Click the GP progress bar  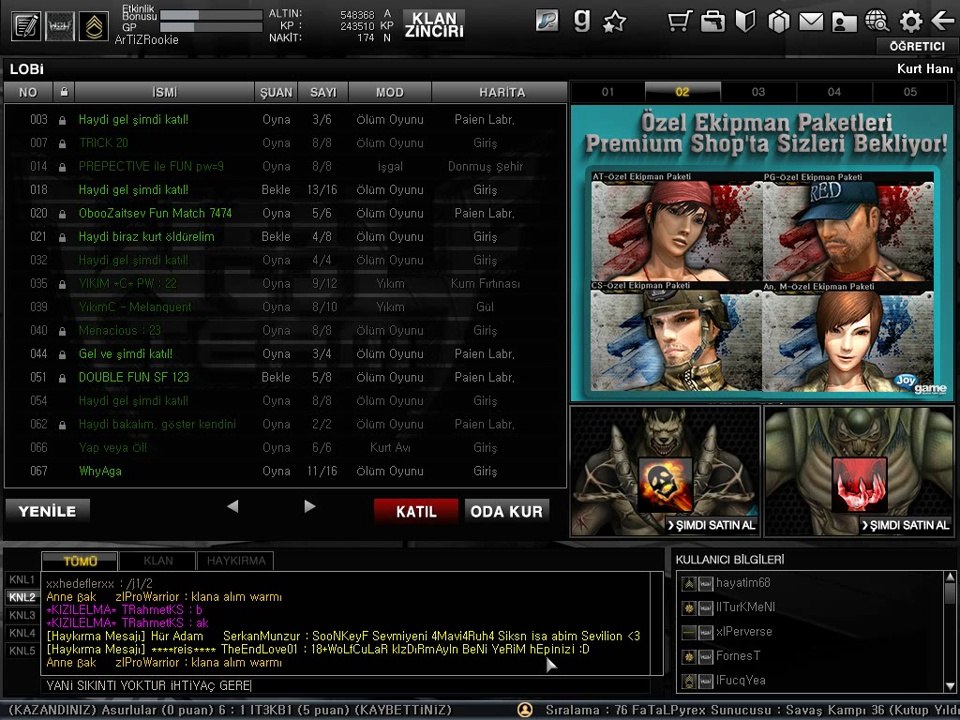point(211,27)
